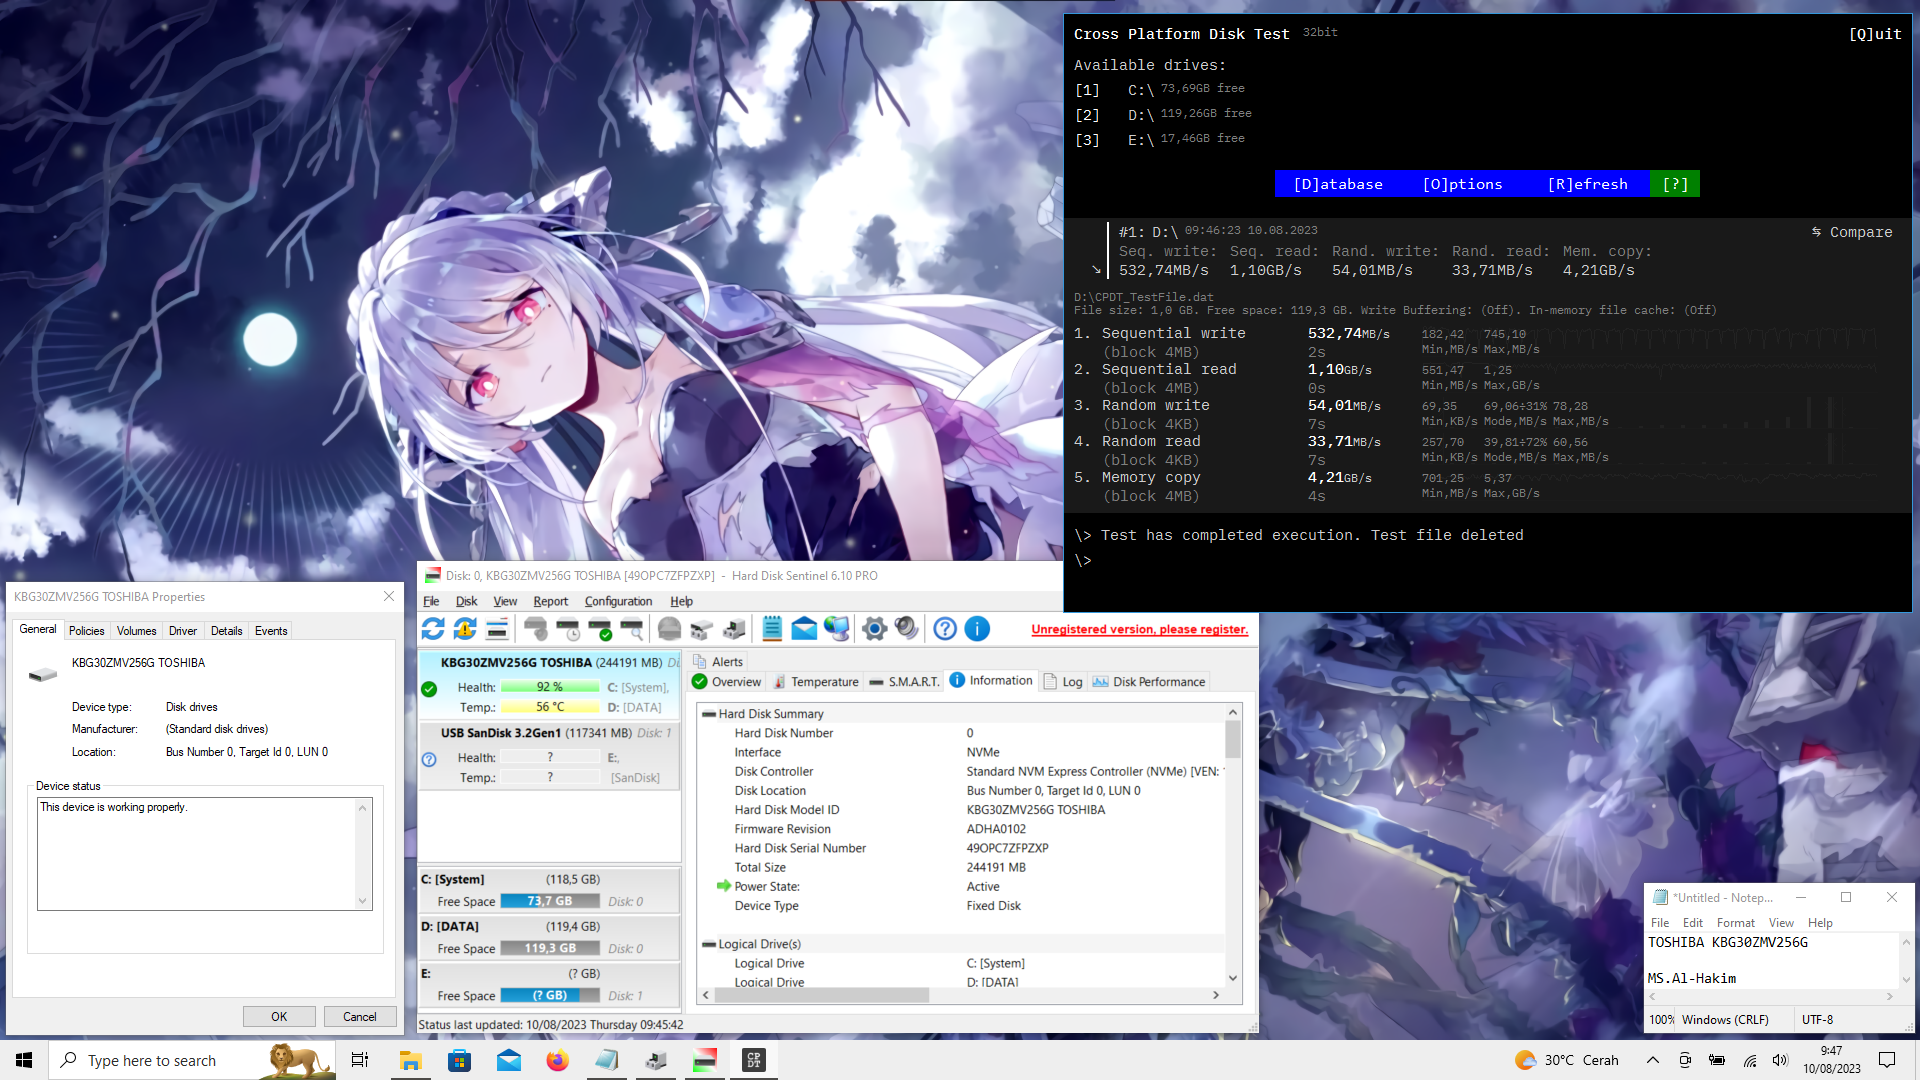Click the scroll-down arrow of information panel
This screenshot has width=1920, height=1080.
point(1233,978)
